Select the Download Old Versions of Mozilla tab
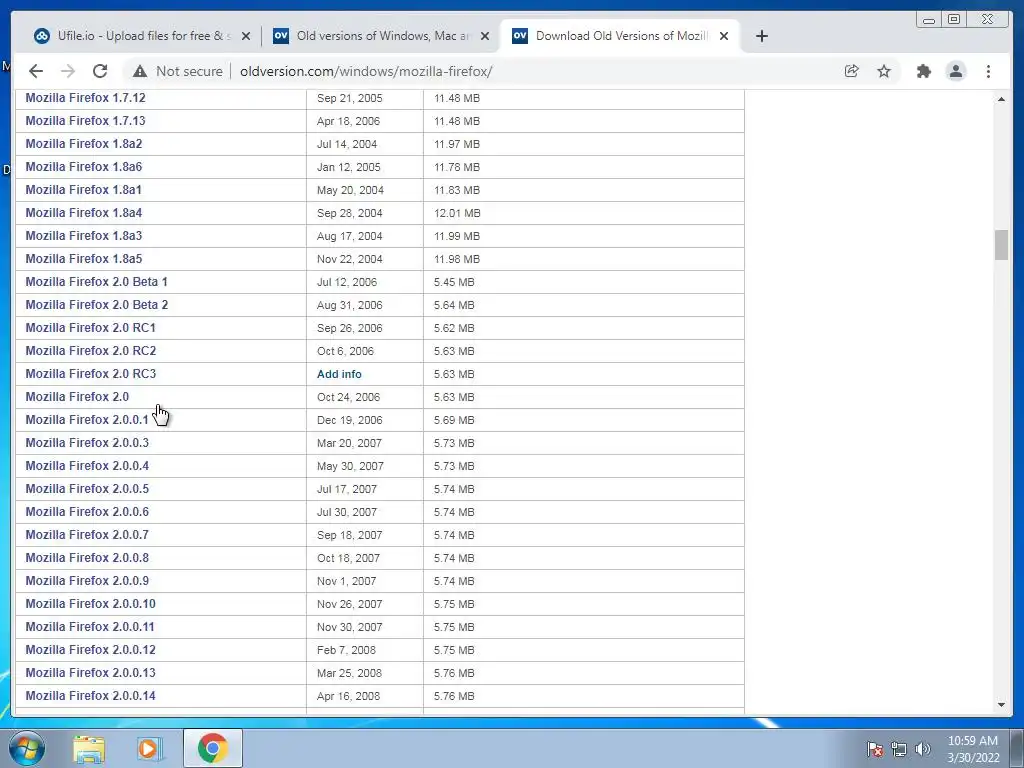 (x=620, y=36)
